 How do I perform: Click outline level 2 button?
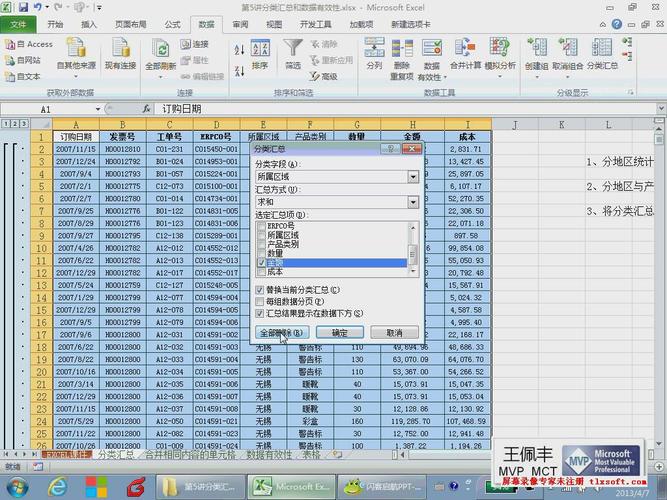pyautogui.click(x=15, y=124)
